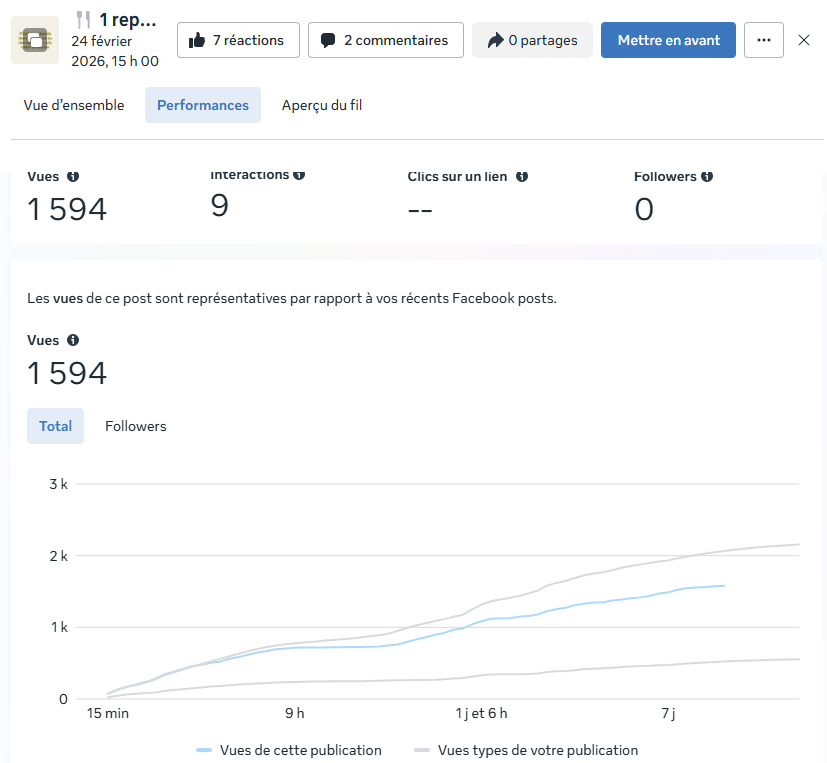Screen dimensions: 827x763
Task: Click the info icon beside chart Vues heading
Action: click(73, 340)
